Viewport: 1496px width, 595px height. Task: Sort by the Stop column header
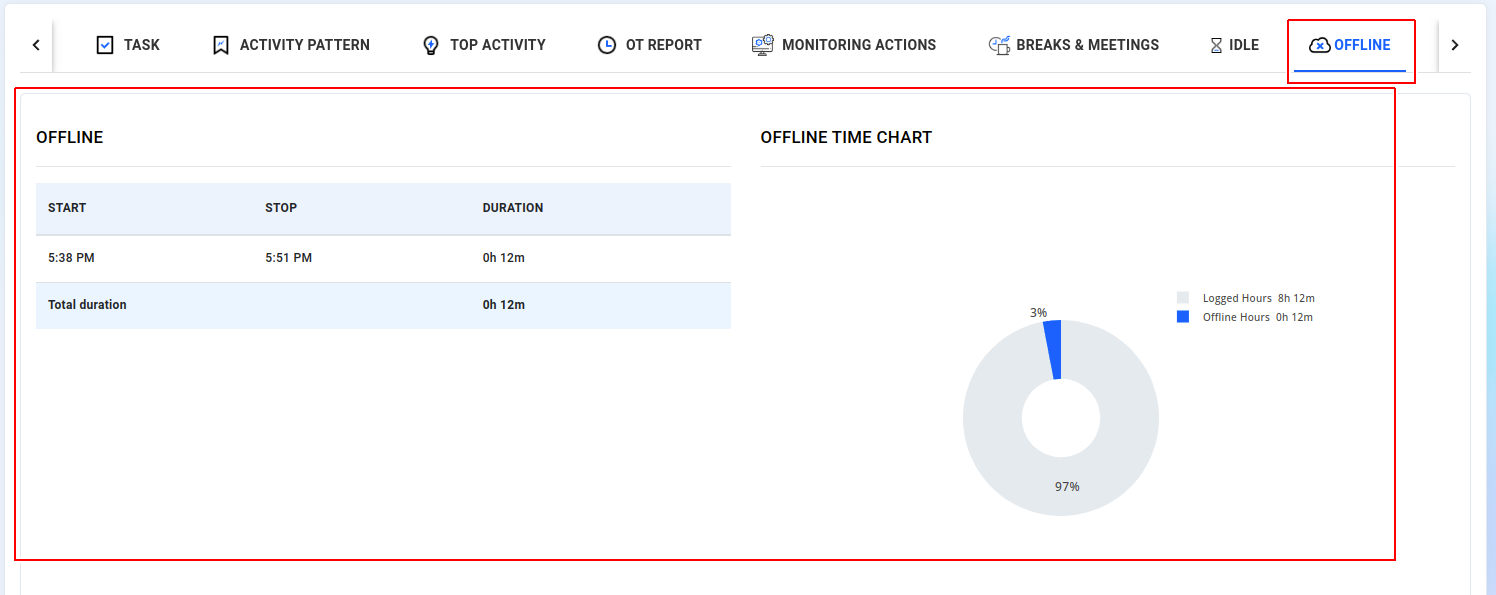281,208
